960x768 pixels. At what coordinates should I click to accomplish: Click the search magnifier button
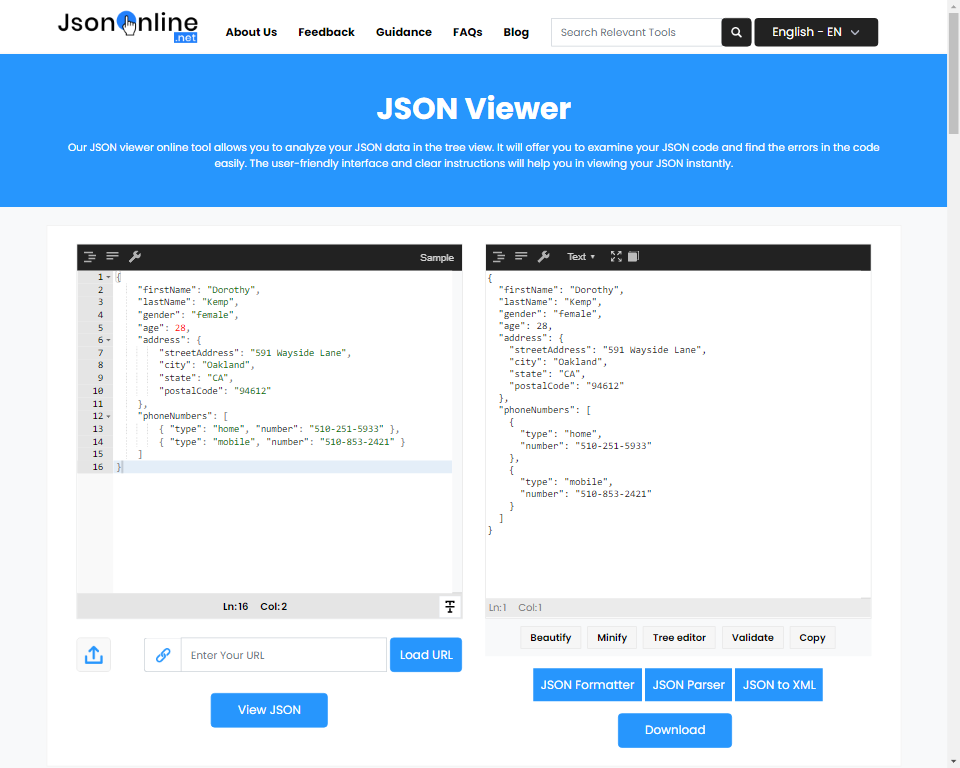point(736,32)
